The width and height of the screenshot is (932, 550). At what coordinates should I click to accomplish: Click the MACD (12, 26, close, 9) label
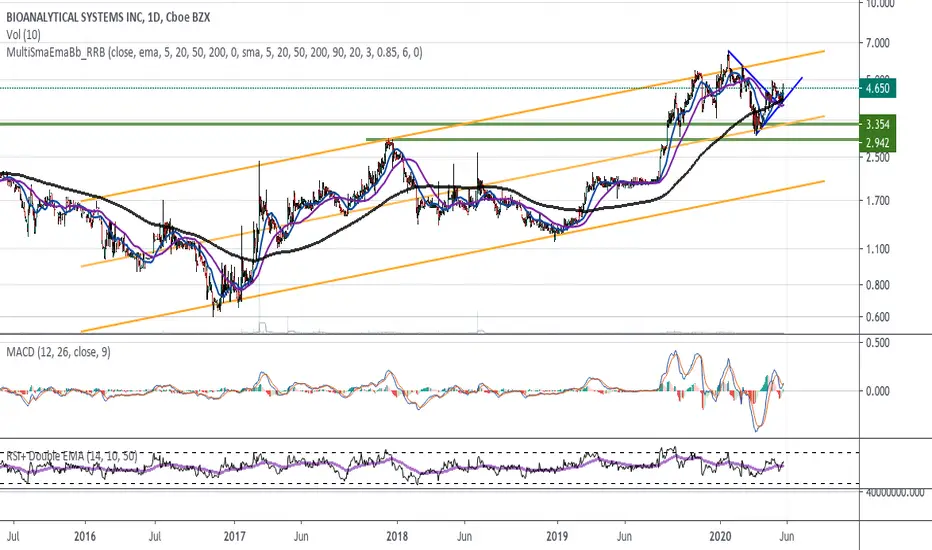coord(58,352)
